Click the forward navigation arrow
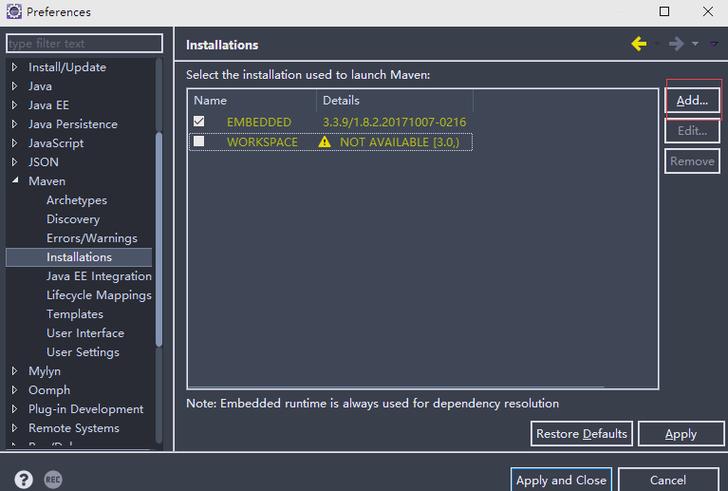The width and height of the screenshot is (728, 491). click(x=676, y=44)
